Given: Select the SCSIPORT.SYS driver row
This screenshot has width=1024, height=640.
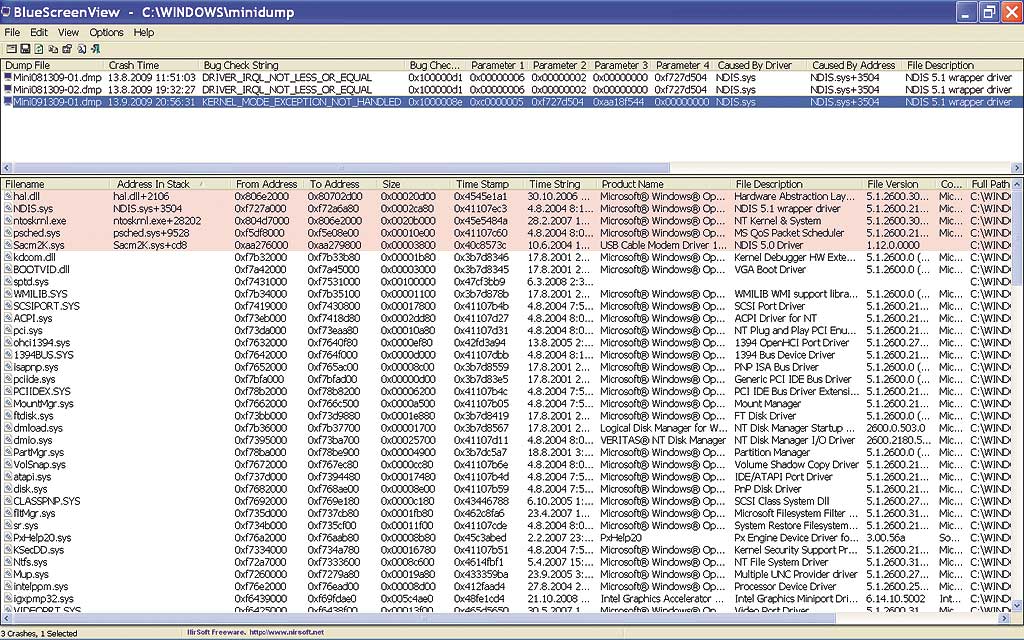Looking at the screenshot, I should [506, 306].
